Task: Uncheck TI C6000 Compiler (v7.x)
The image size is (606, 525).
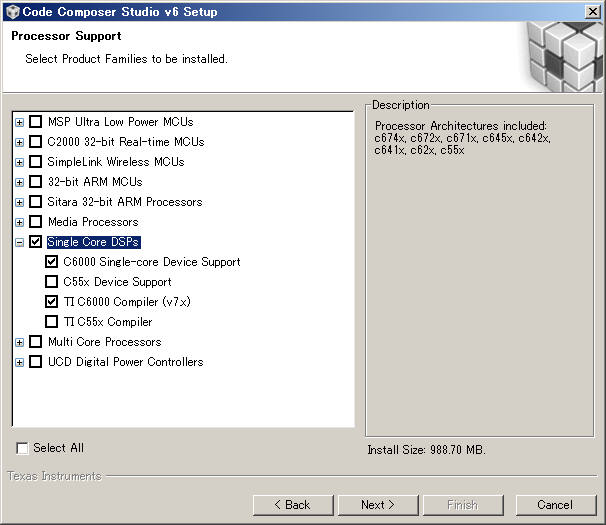Action: pos(51,302)
